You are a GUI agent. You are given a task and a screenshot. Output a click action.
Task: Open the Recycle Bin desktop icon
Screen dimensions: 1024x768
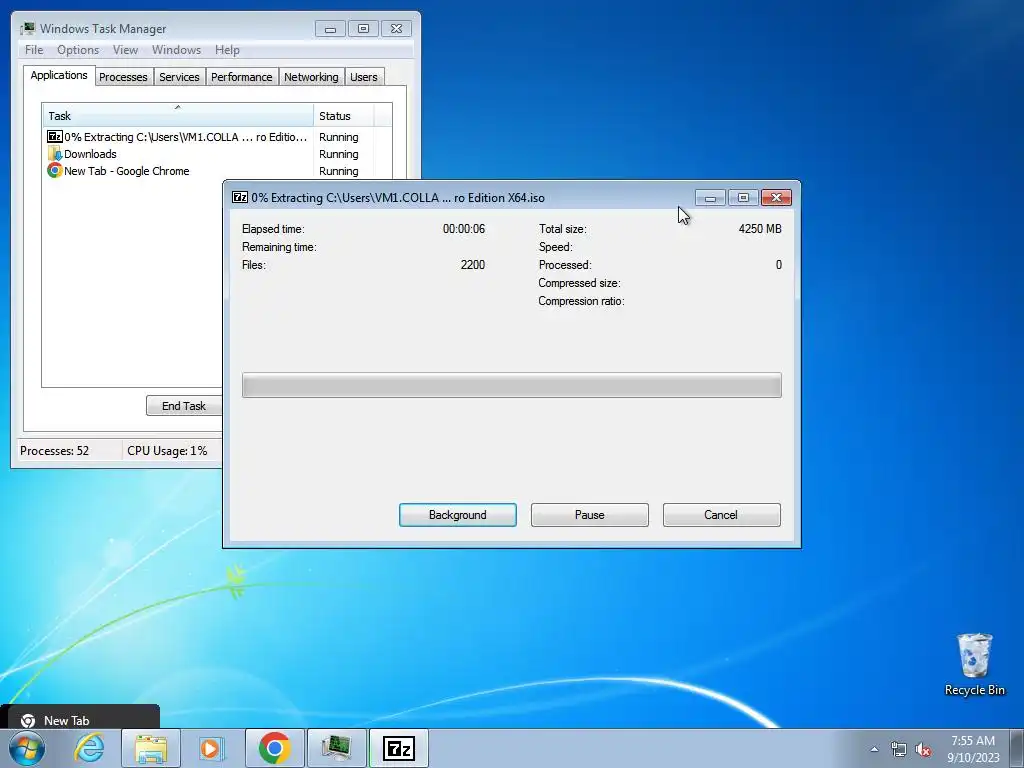pos(974,664)
